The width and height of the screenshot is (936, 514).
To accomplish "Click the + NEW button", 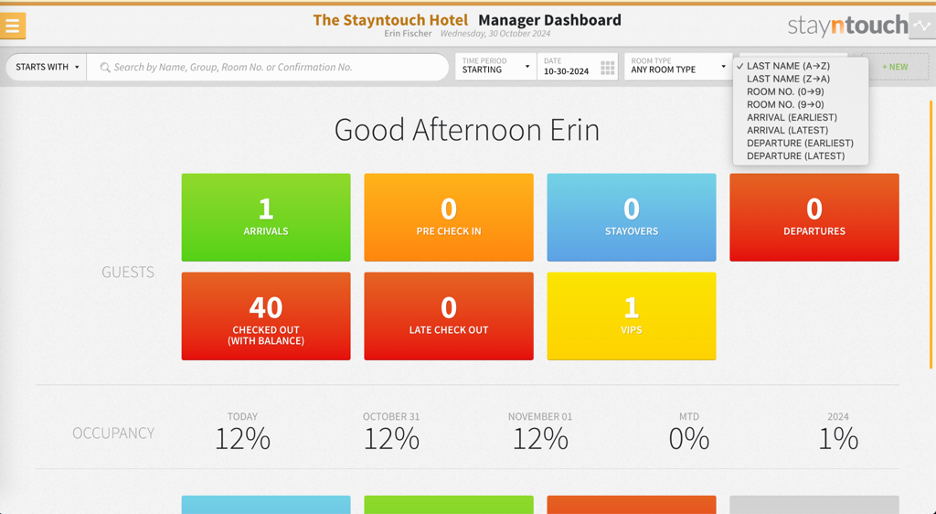I will (x=895, y=67).
